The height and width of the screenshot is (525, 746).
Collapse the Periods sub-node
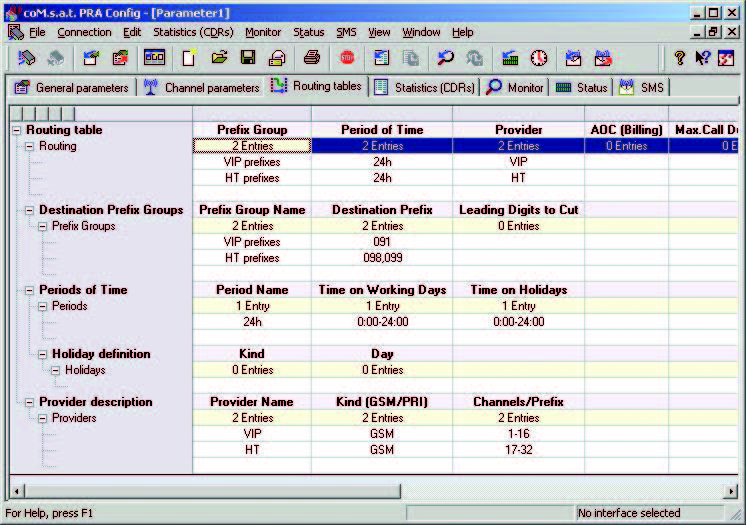42,306
